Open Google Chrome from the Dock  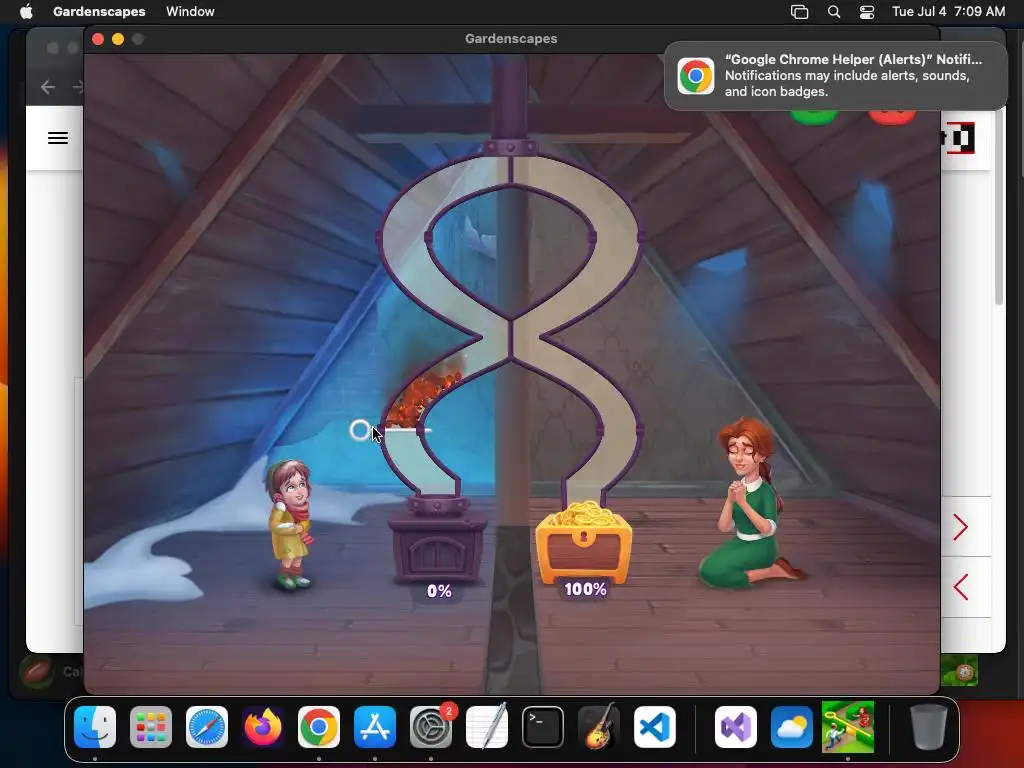pos(319,726)
